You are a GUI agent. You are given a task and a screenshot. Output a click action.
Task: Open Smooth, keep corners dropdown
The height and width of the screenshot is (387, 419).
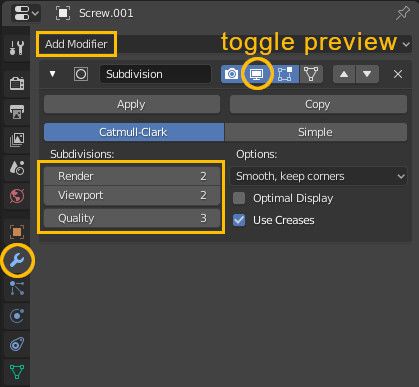tap(319, 176)
